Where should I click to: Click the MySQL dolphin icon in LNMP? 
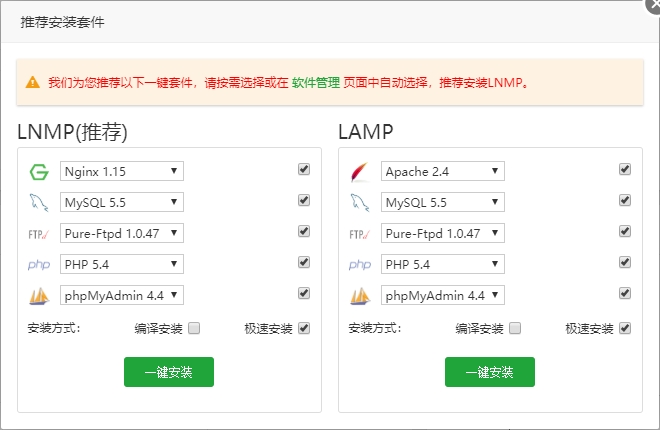(39, 203)
